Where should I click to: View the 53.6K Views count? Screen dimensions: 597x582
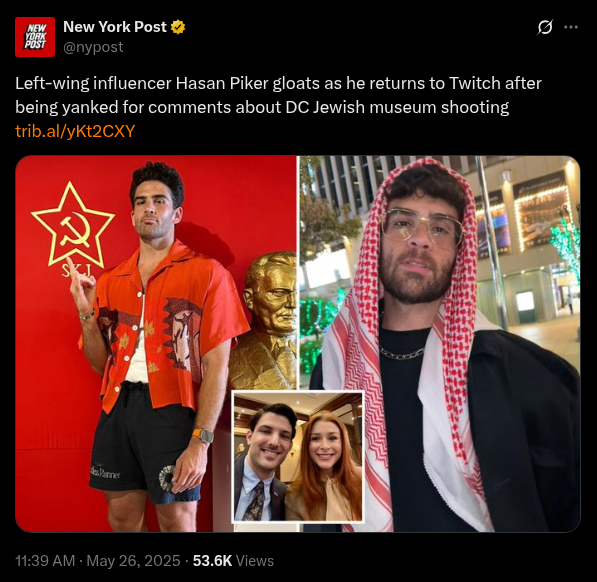(x=233, y=561)
